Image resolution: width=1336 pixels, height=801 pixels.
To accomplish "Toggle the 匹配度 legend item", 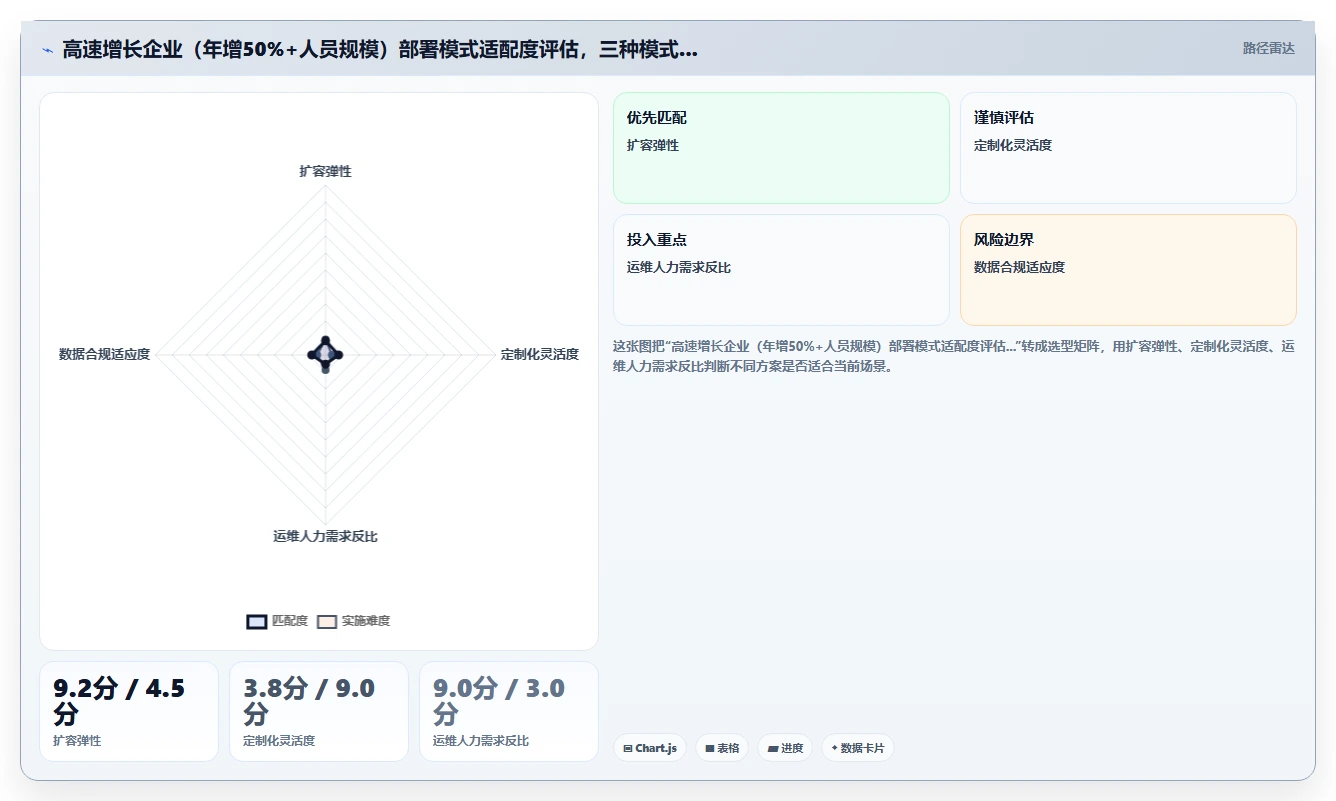I will (x=277, y=621).
